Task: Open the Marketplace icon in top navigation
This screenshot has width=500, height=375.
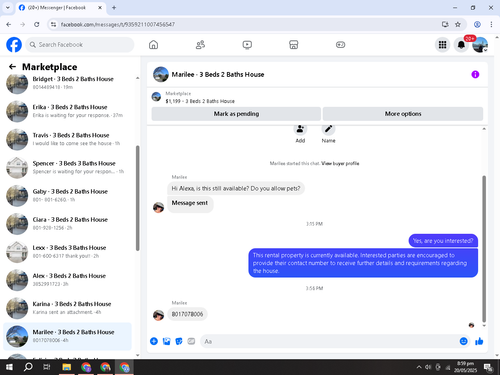Action: point(294,45)
